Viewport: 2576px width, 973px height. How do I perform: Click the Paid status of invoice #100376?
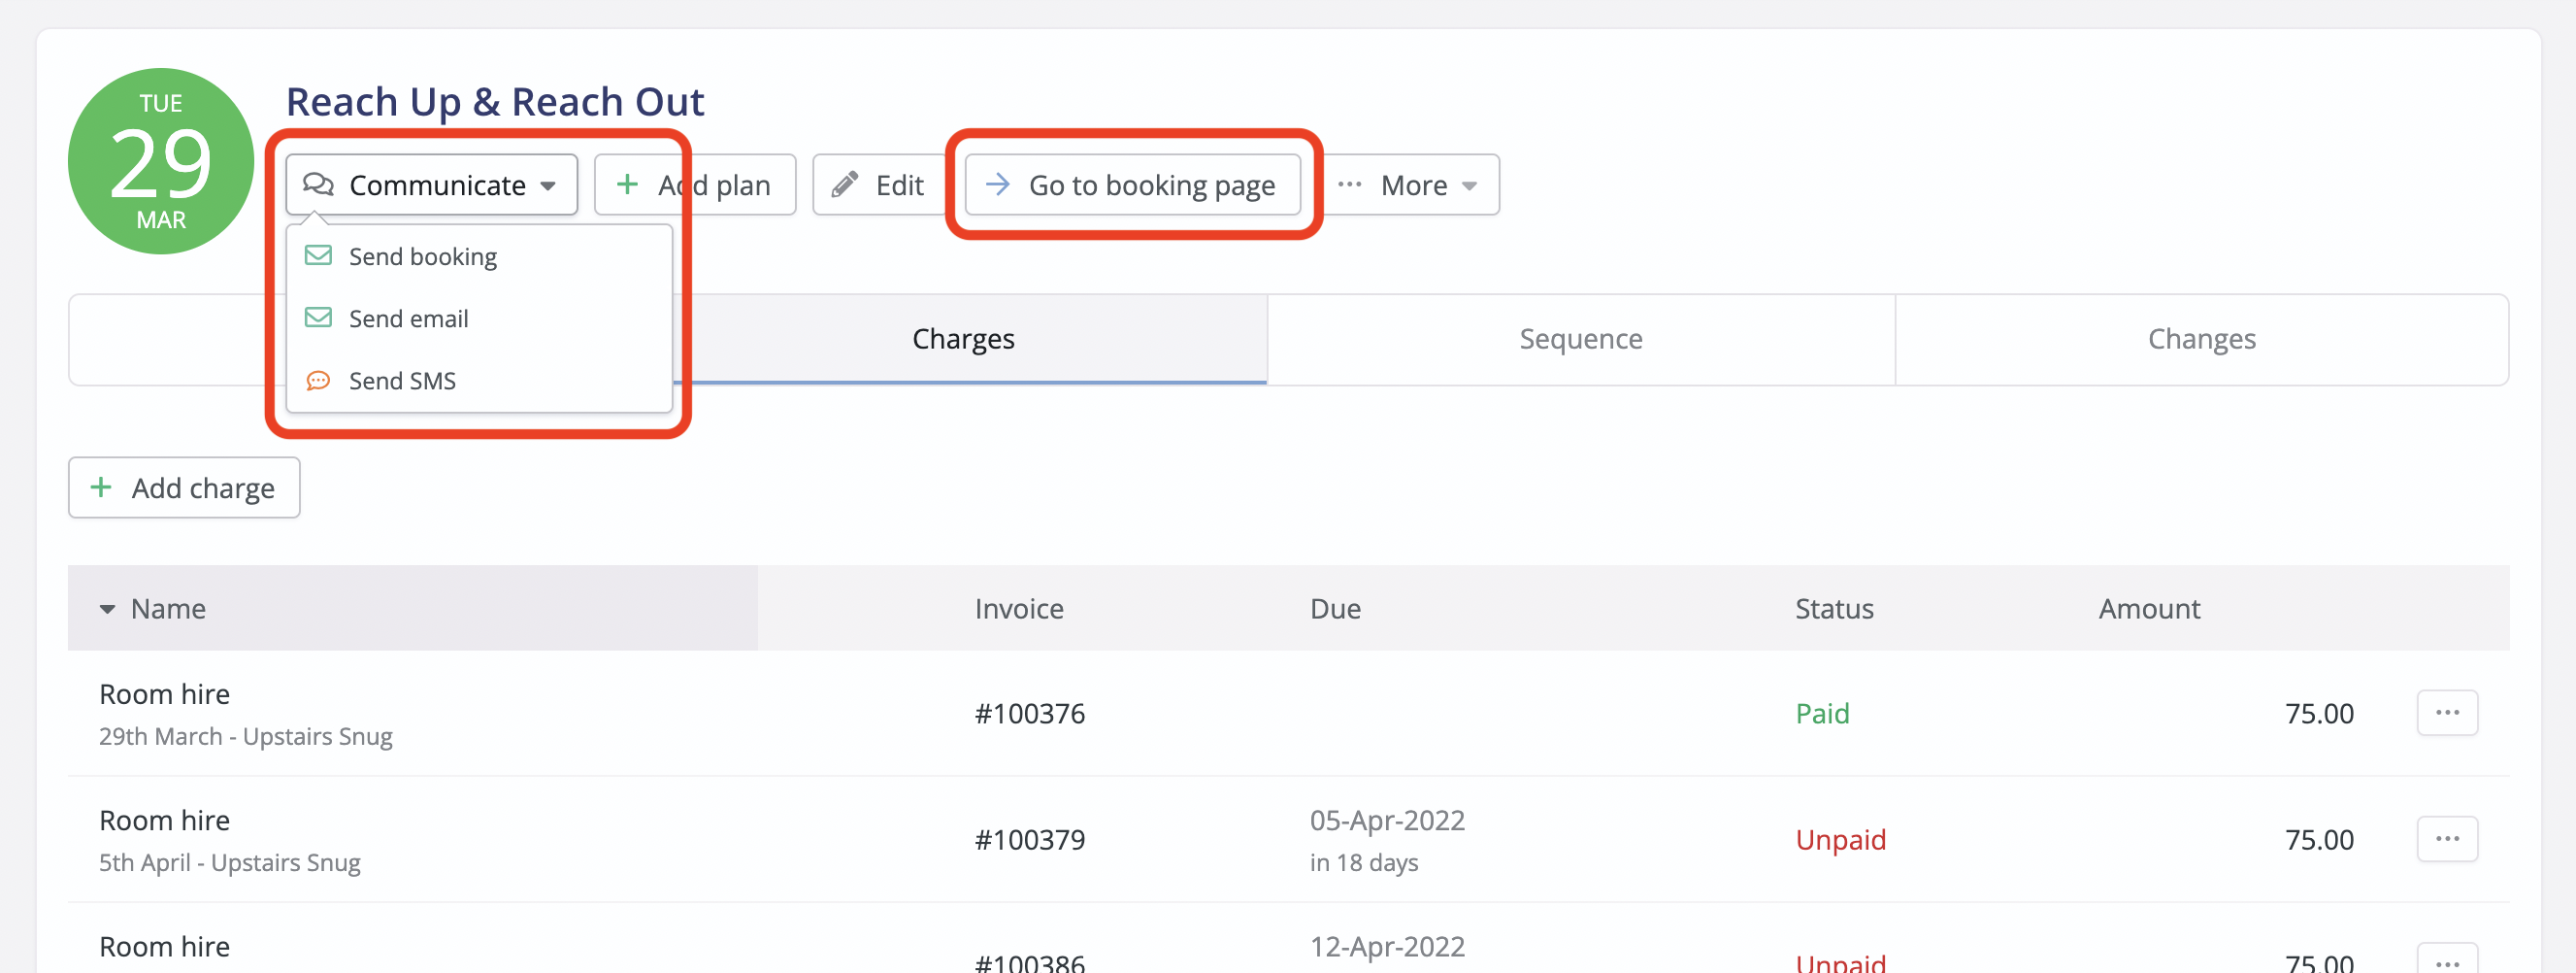1822,714
